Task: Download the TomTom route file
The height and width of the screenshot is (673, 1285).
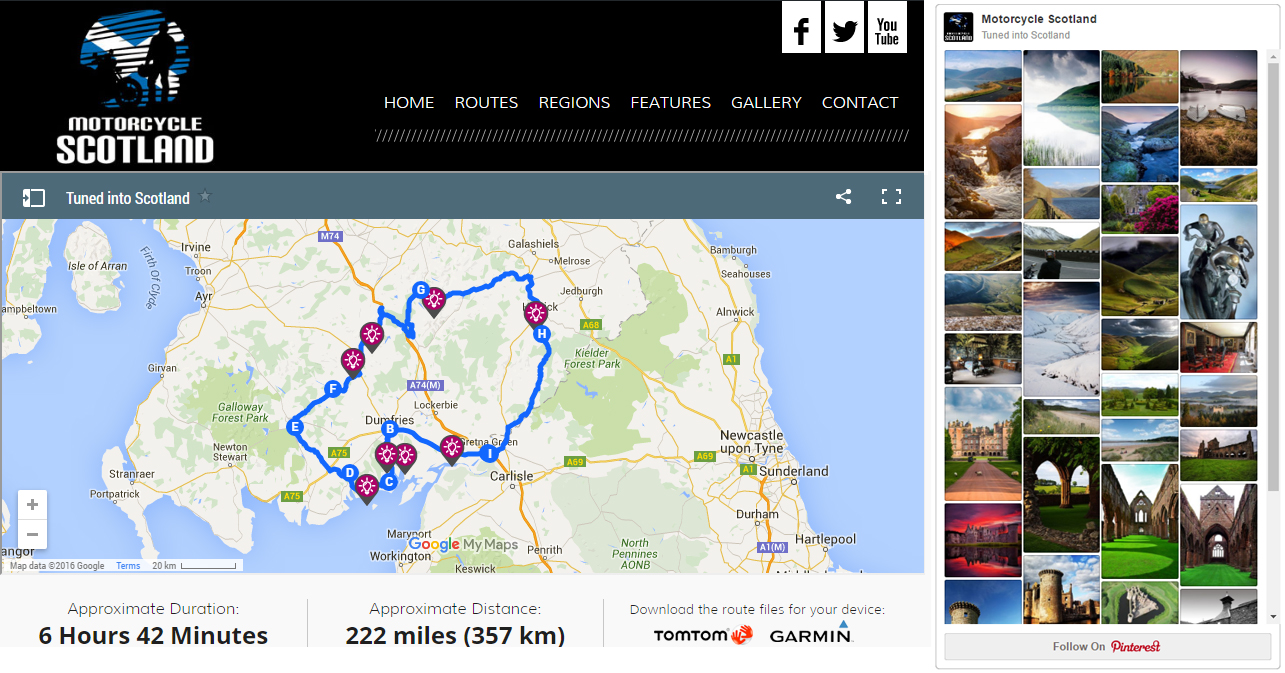Action: tap(703, 634)
